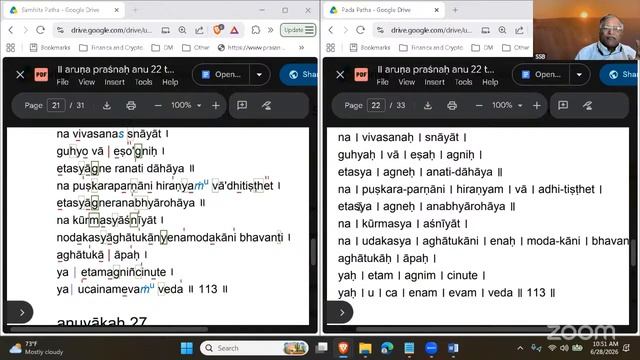Close the right PDF preview

340,74
